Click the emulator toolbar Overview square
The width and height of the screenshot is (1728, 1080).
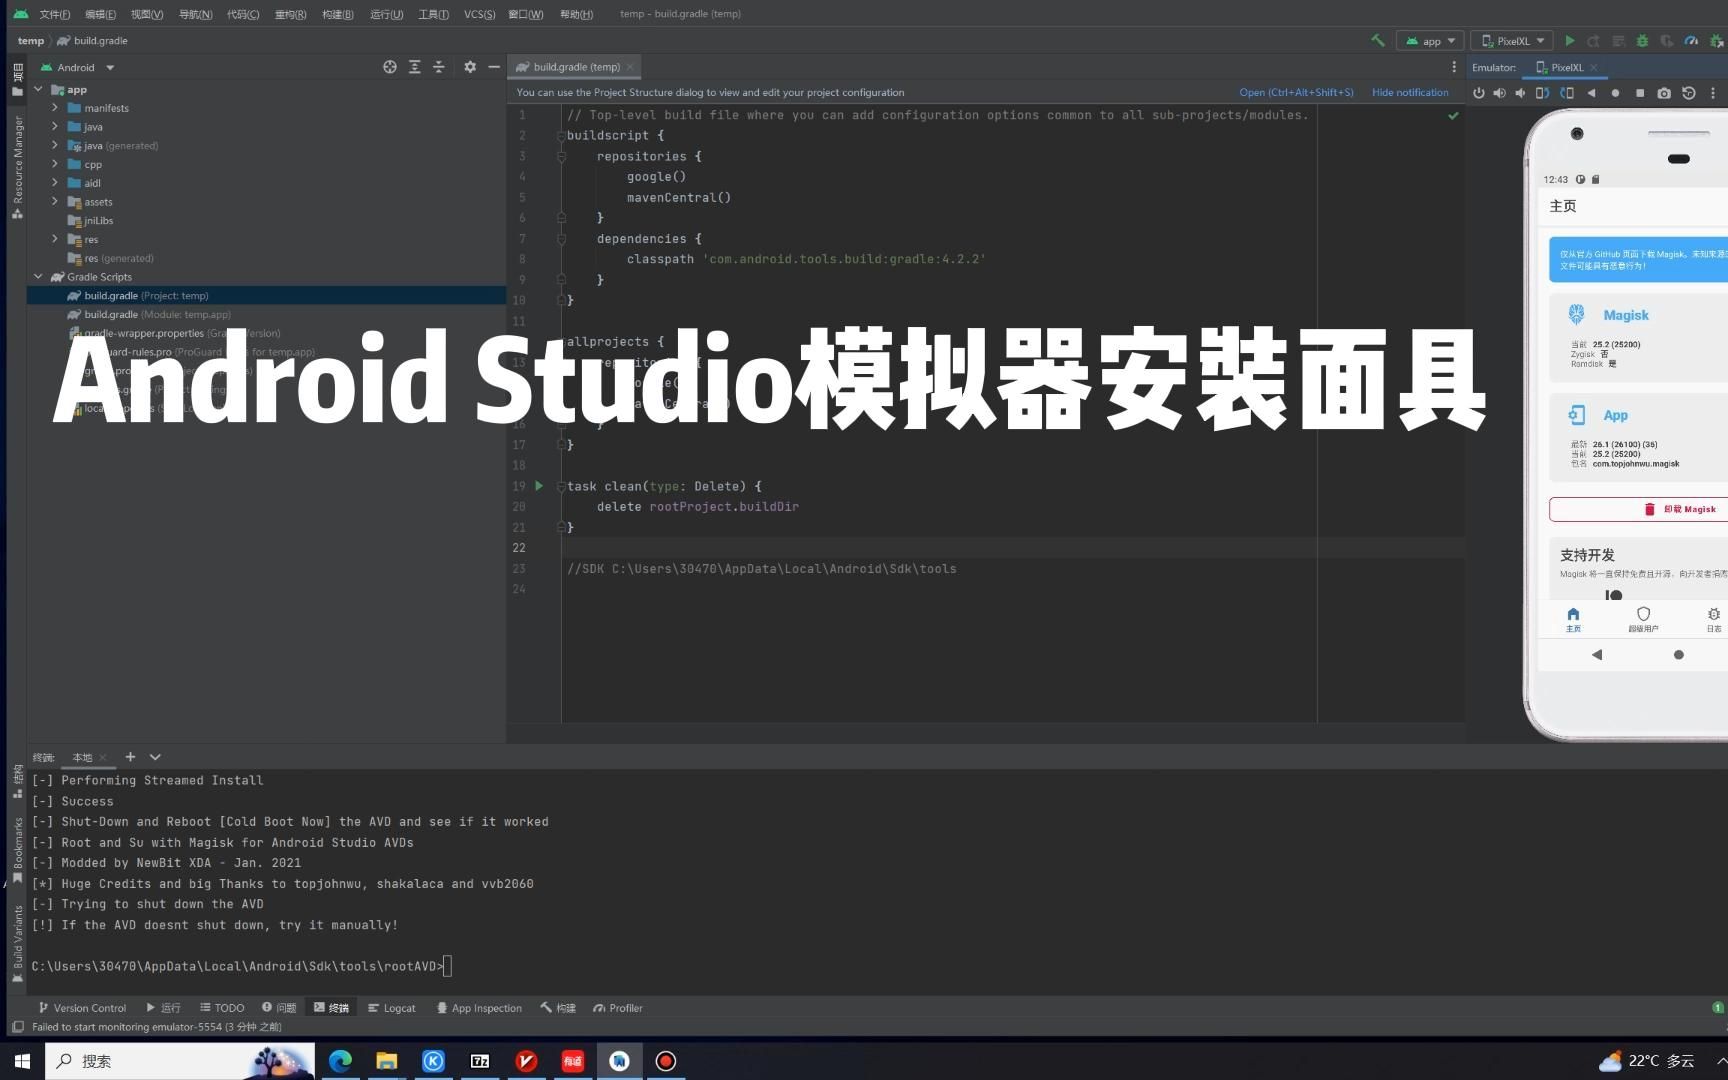1640,93
